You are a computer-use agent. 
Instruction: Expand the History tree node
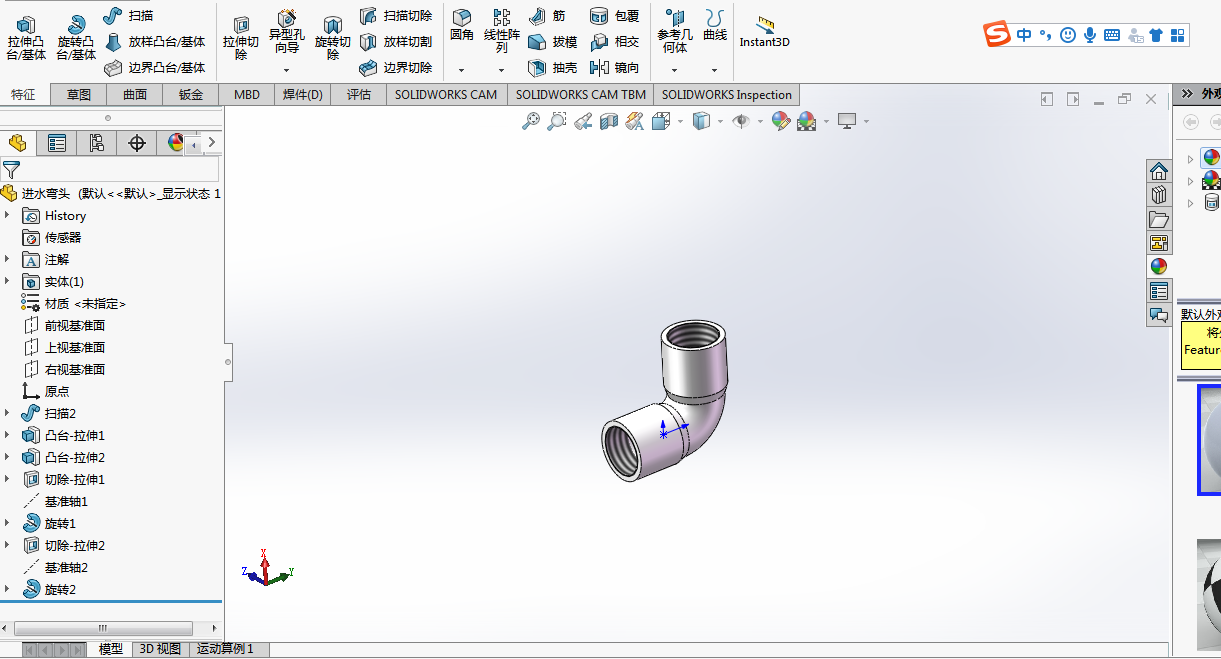[7, 215]
